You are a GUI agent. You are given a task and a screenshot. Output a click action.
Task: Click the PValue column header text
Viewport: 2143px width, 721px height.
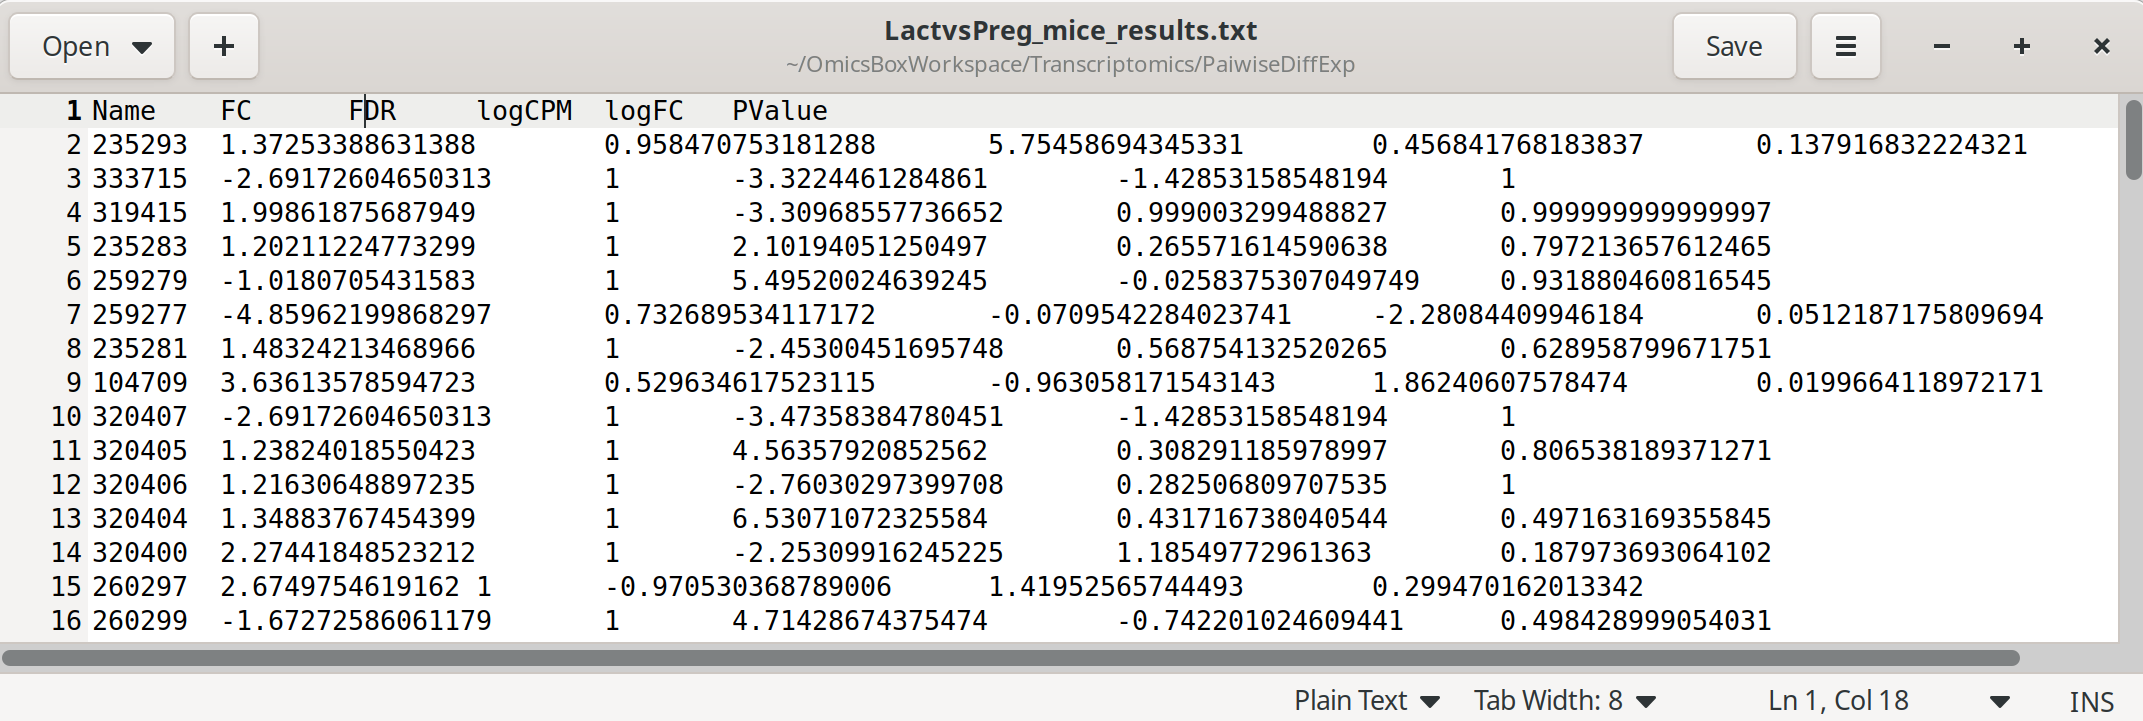(x=779, y=111)
